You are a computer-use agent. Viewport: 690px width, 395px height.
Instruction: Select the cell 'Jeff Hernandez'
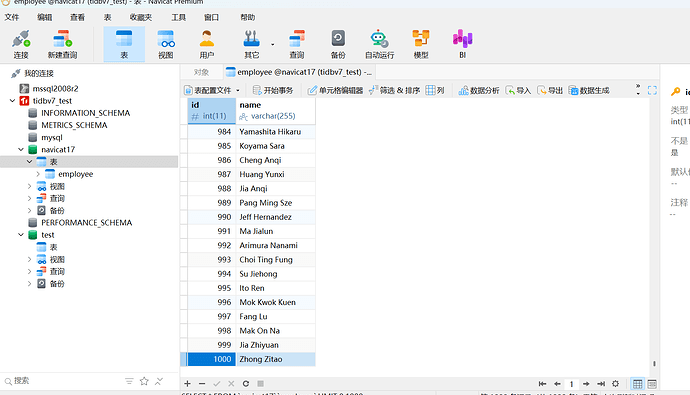[275, 217]
